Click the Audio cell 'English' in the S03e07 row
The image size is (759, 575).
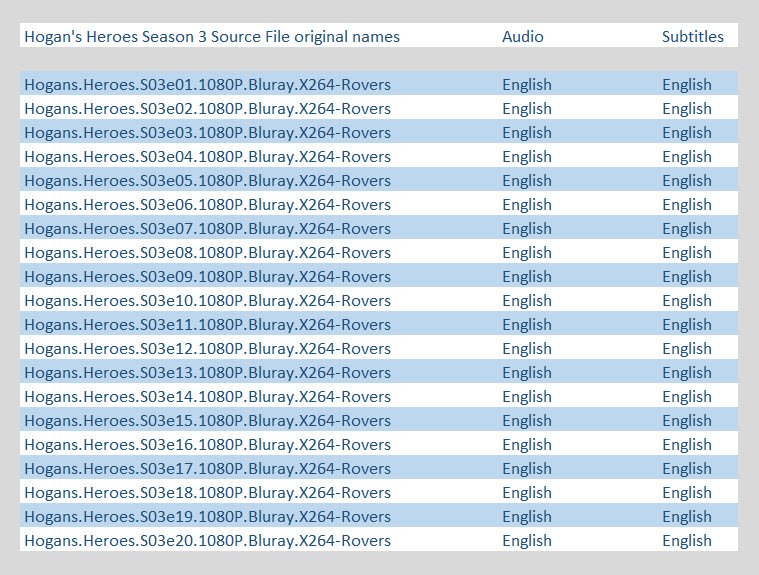pyautogui.click(x=527, y=228)
